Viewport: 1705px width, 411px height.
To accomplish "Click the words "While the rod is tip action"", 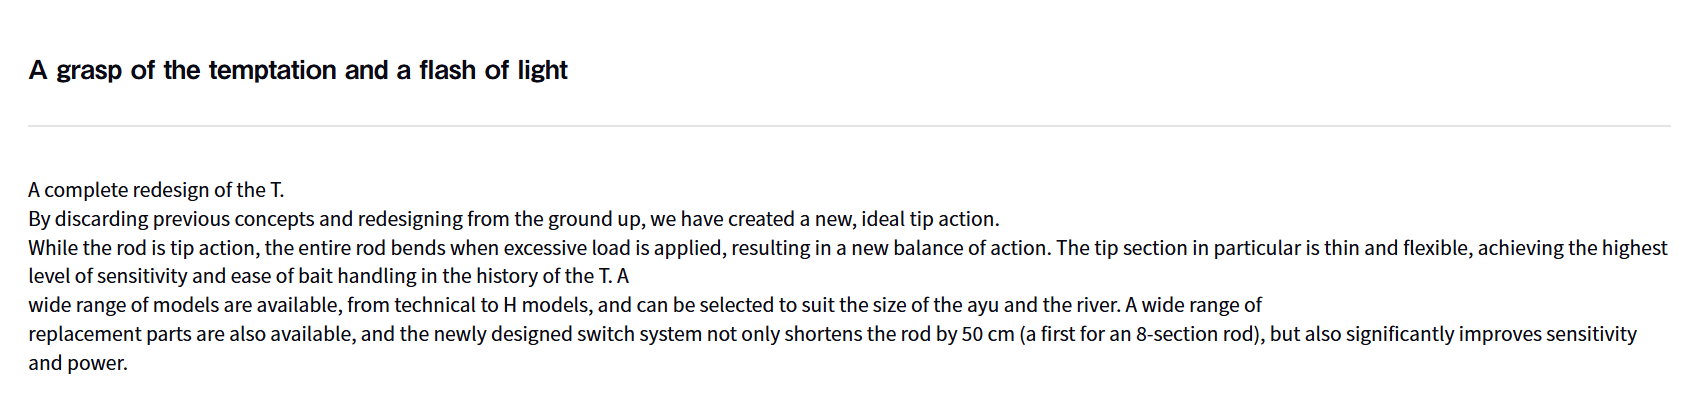I will tap(143, 248).
